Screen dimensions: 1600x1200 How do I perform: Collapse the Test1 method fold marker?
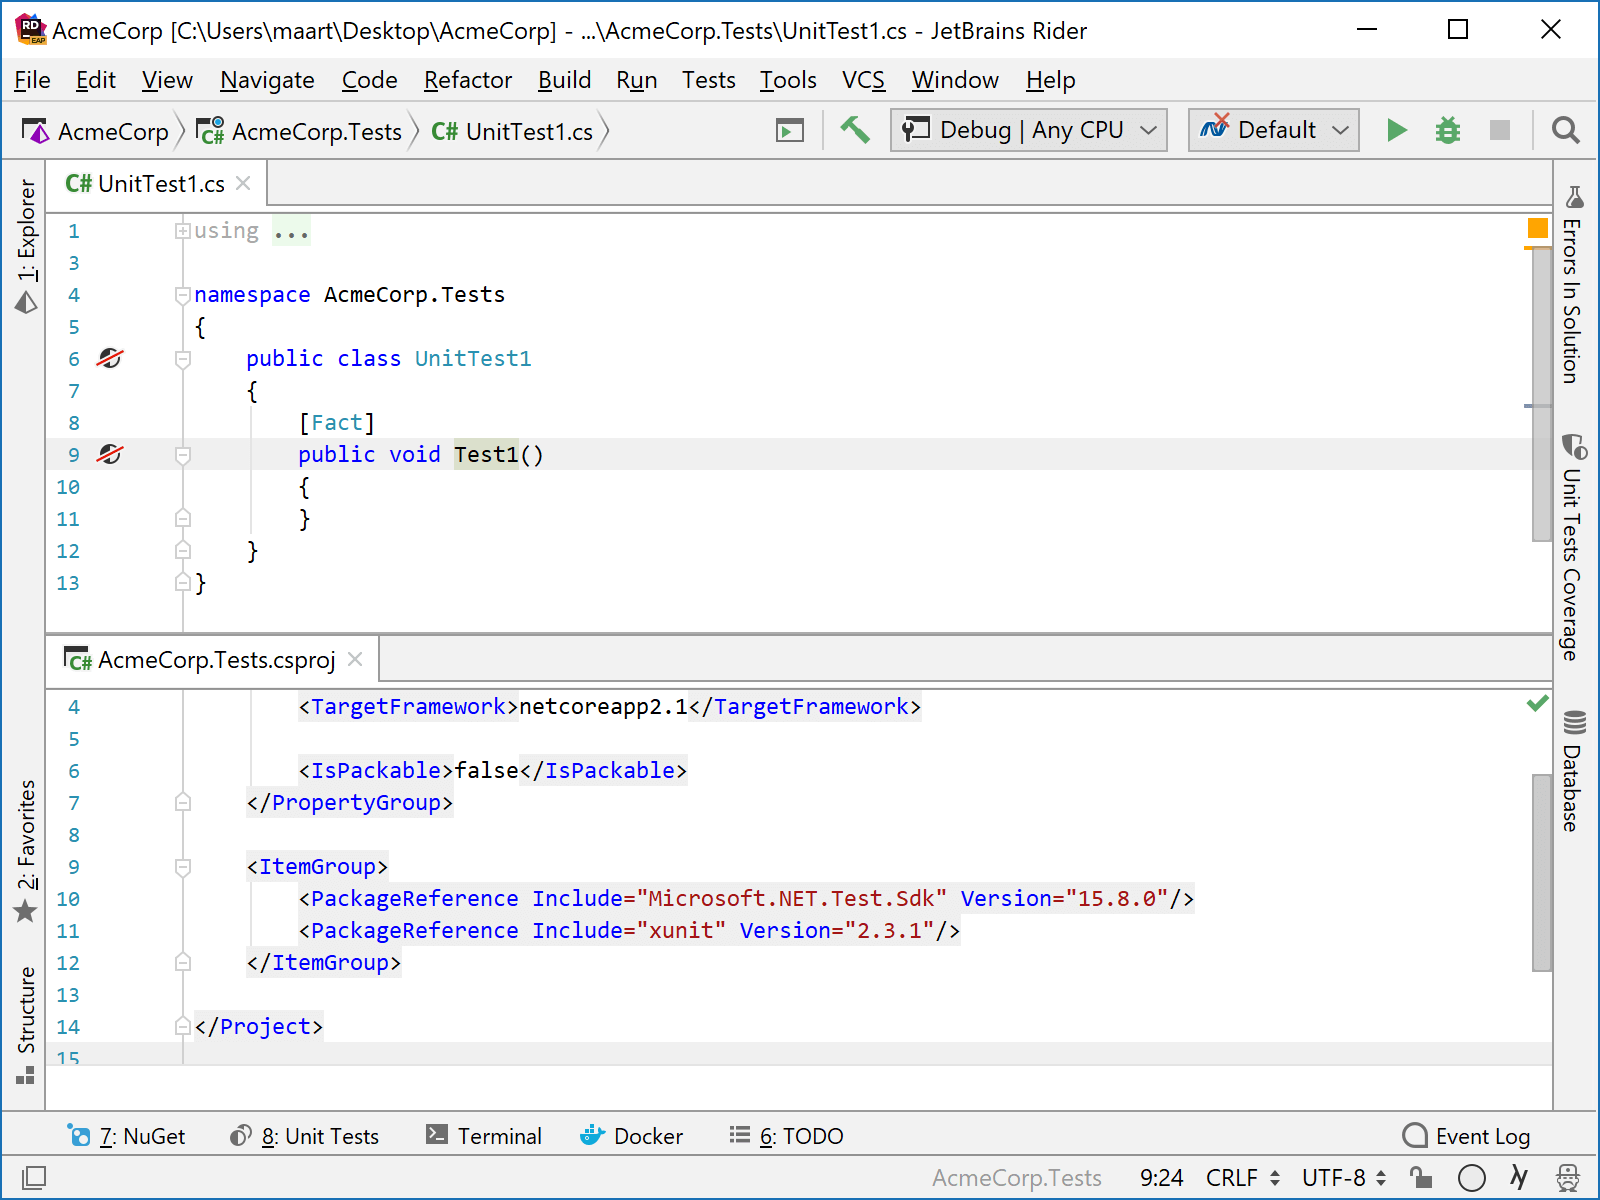[183, 455]
